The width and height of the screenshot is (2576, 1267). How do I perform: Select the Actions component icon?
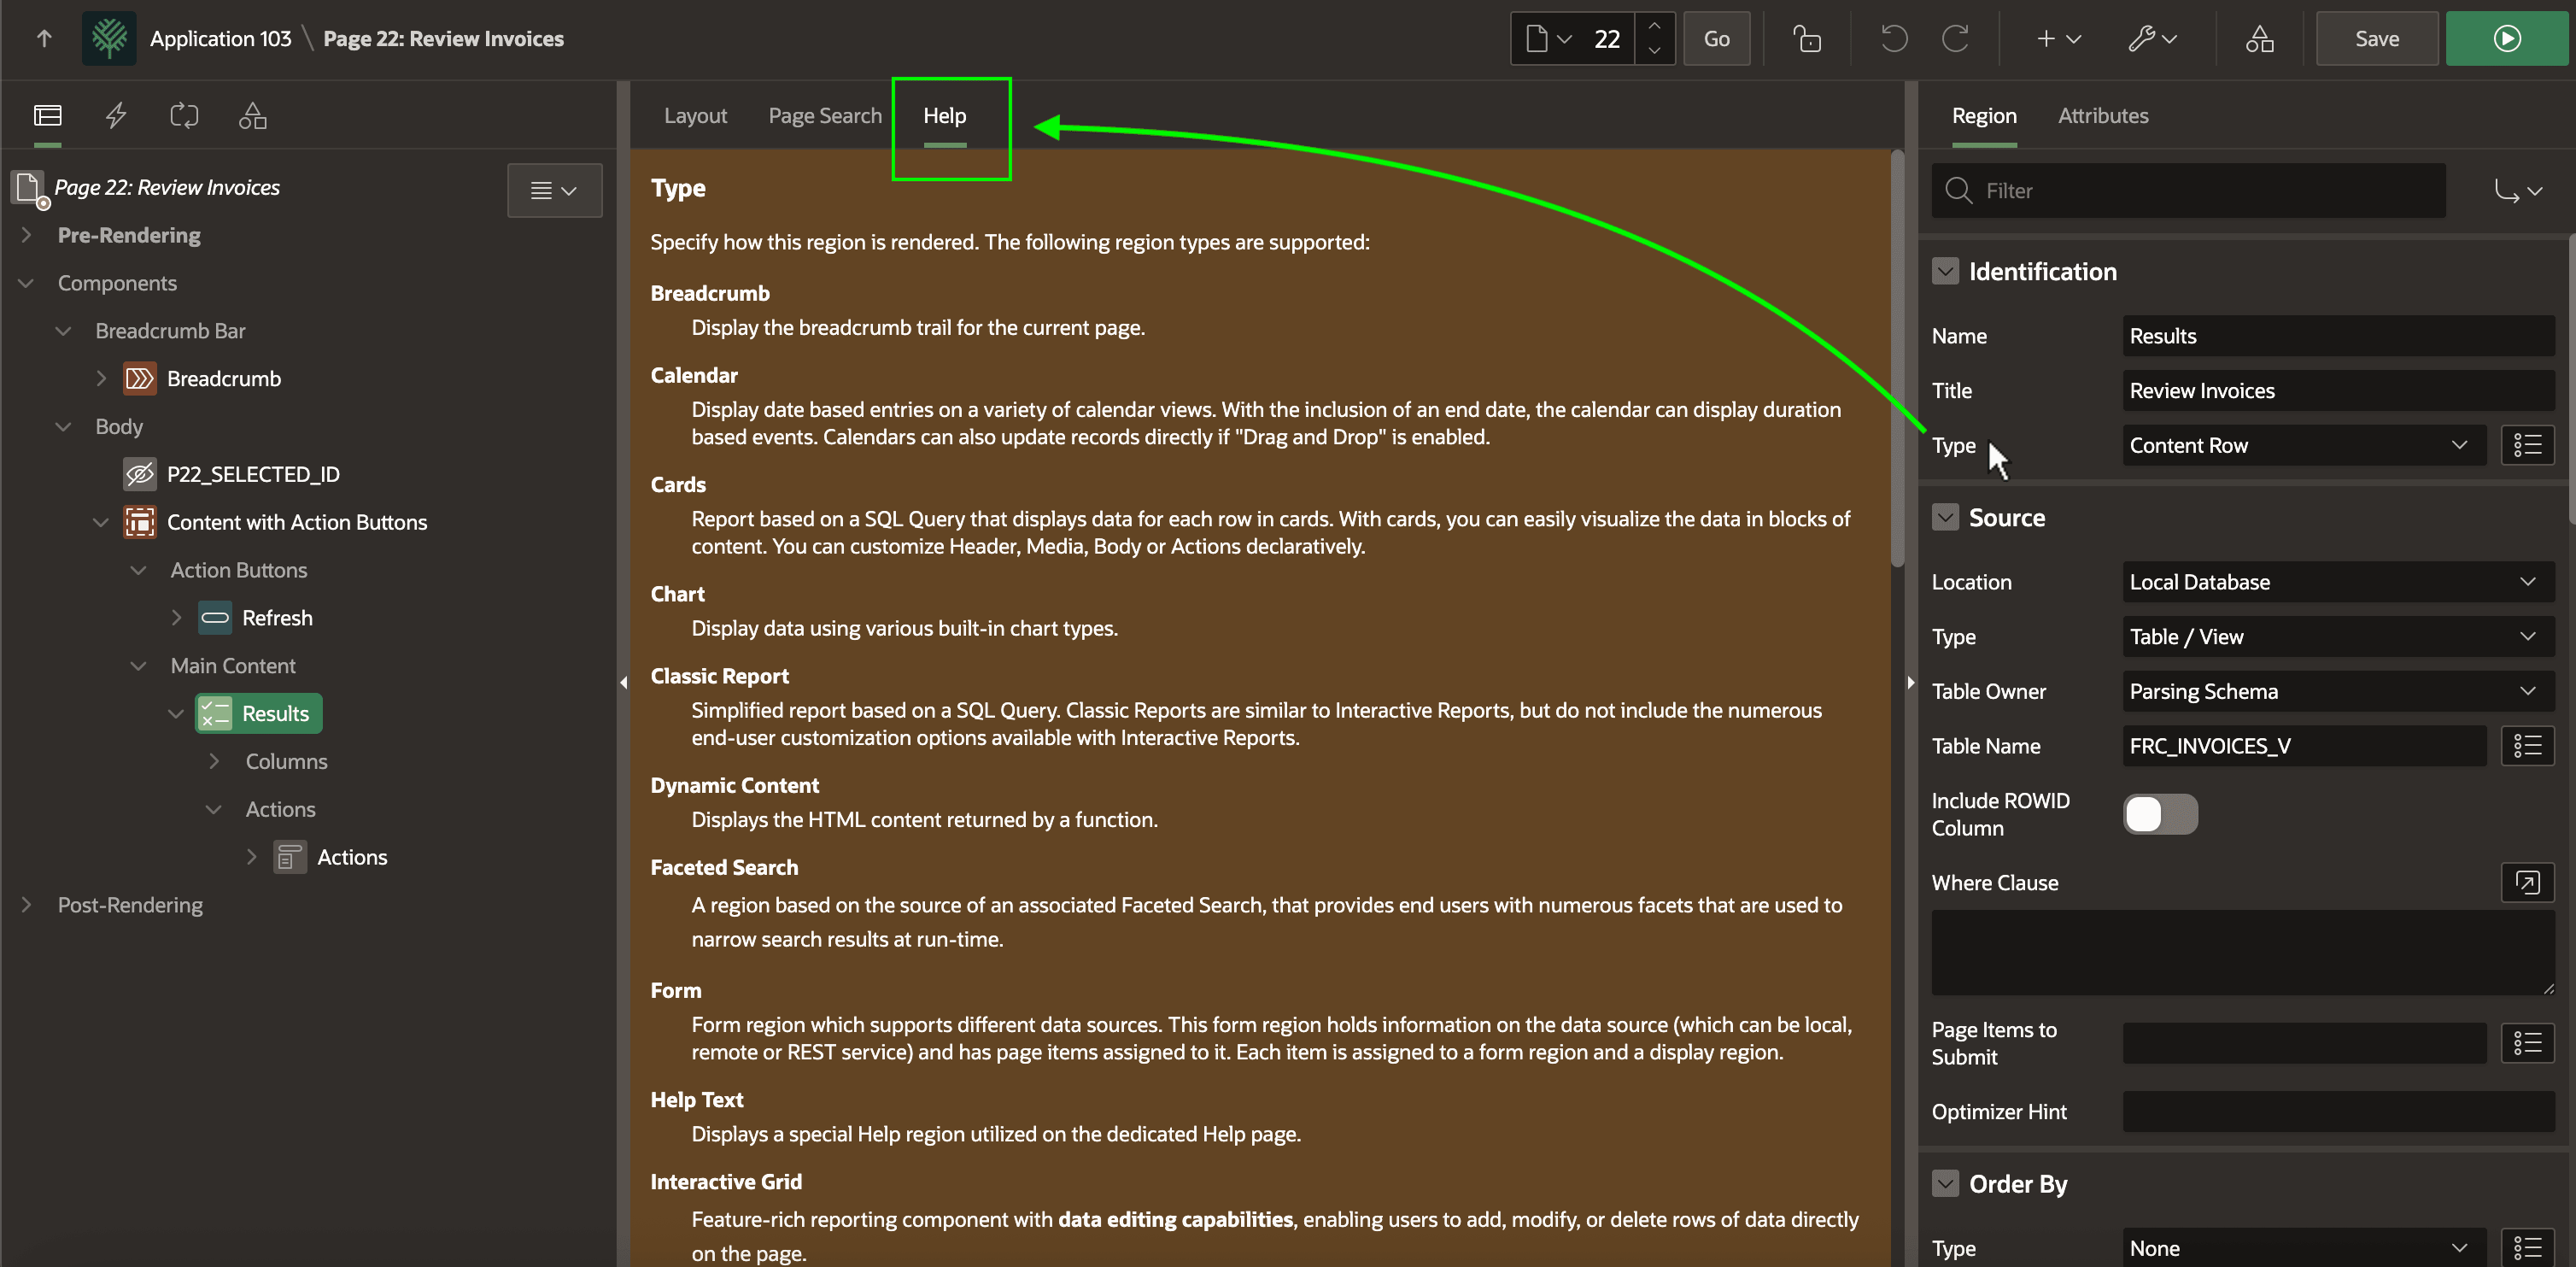point(290,857)
